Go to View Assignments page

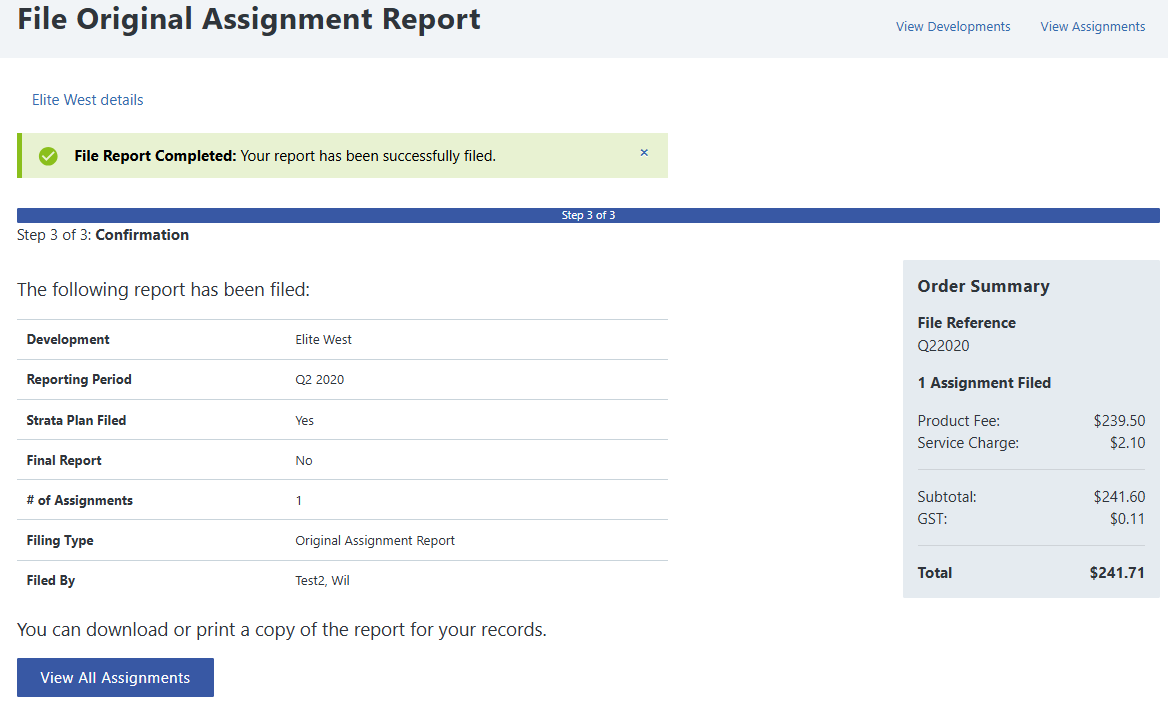(1092, 27)
